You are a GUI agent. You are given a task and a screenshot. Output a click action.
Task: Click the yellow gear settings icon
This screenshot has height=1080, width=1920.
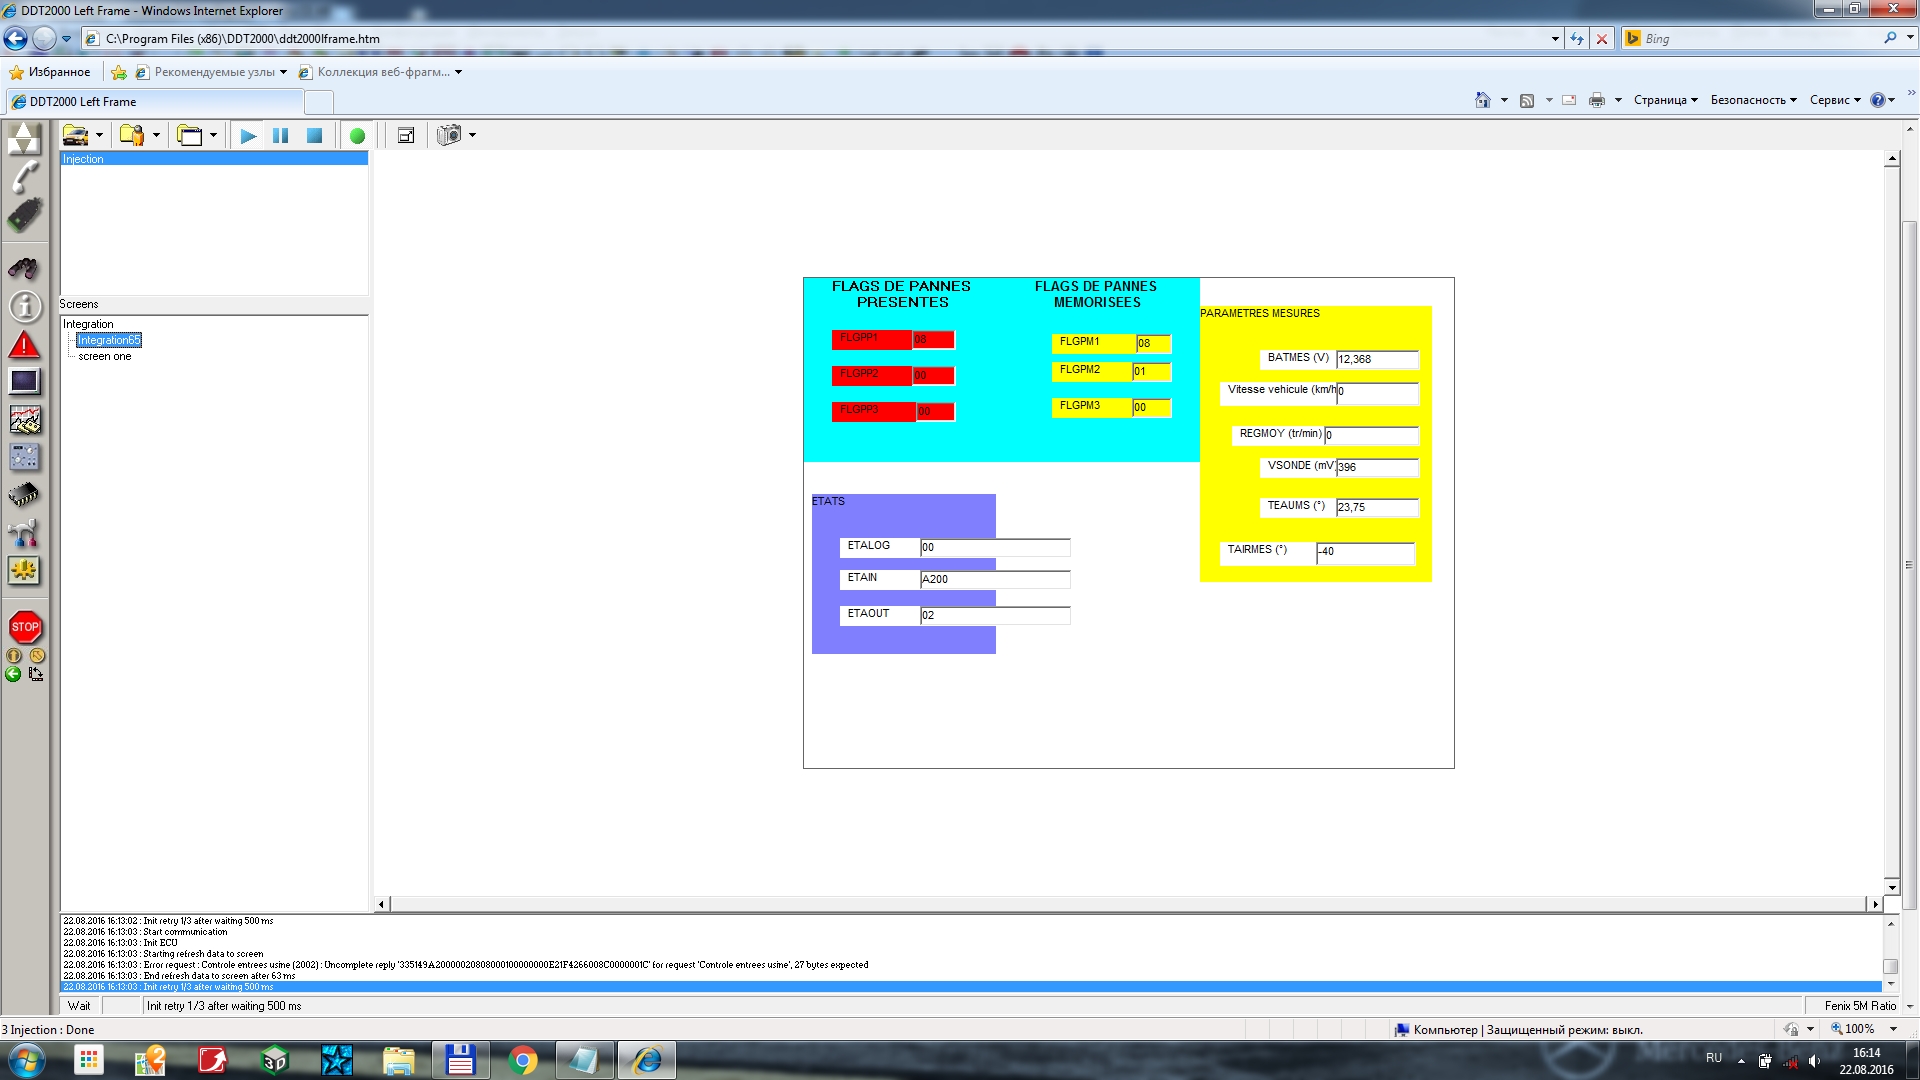click(24, 571)
